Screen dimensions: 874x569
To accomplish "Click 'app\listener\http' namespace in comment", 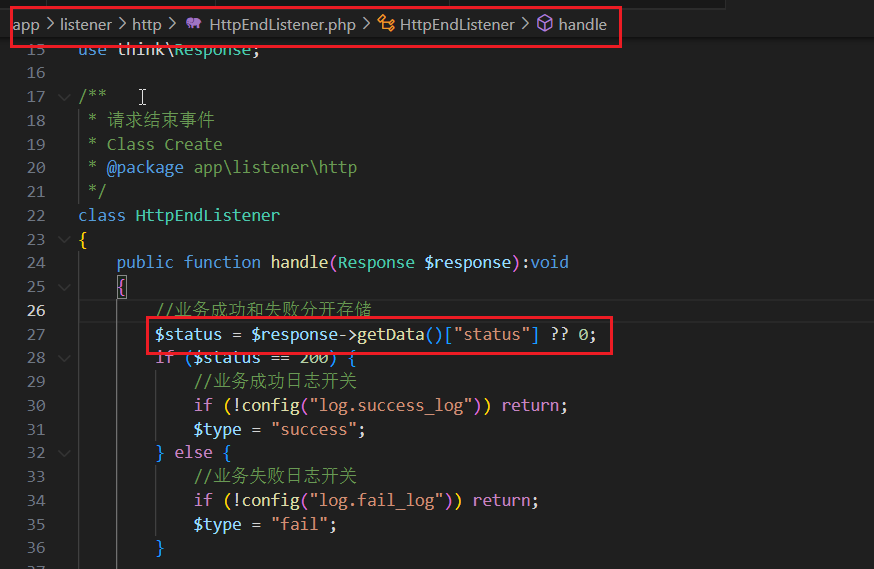I will 275,168.
